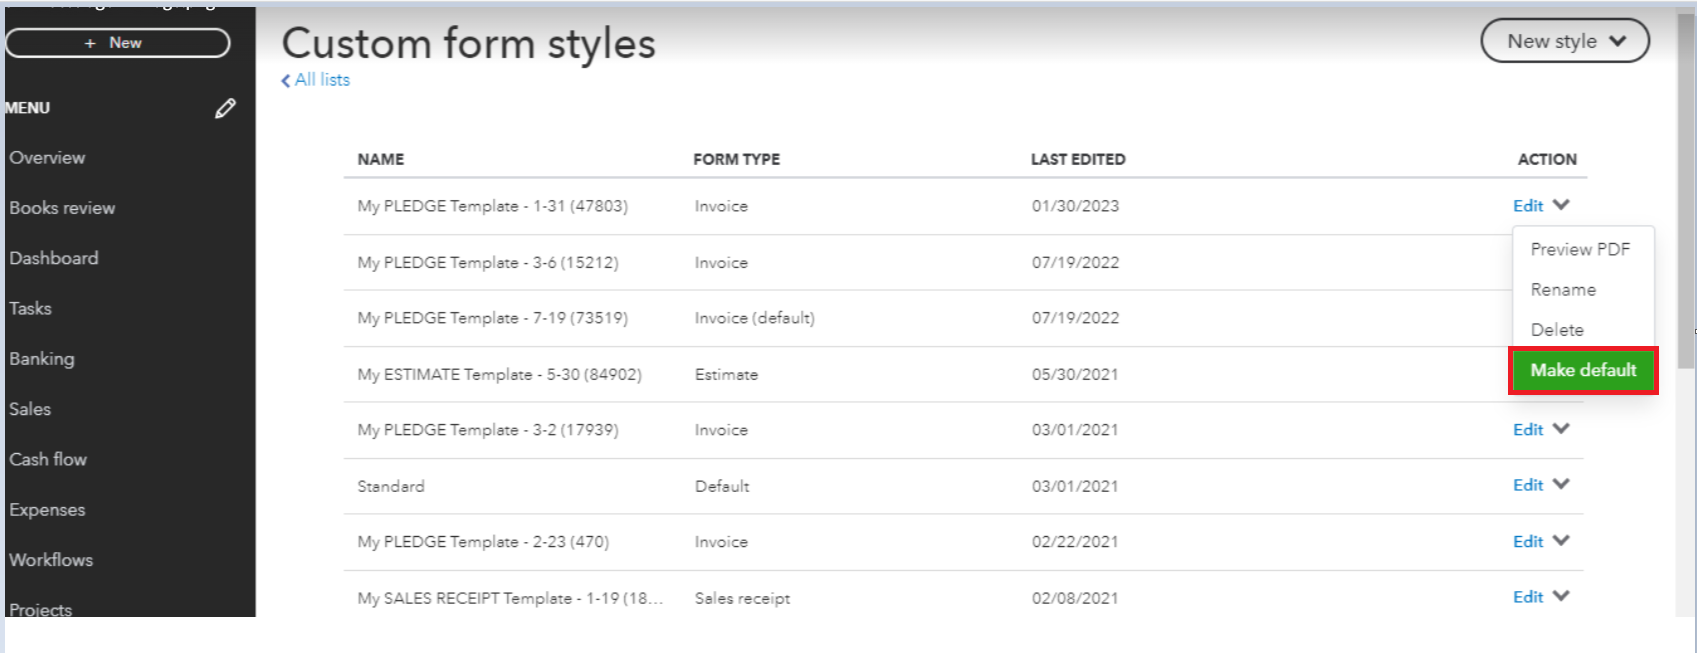This screenshot has height=653, width=1697.
Task: Open the Workflows page
Action: coord(50,560)
